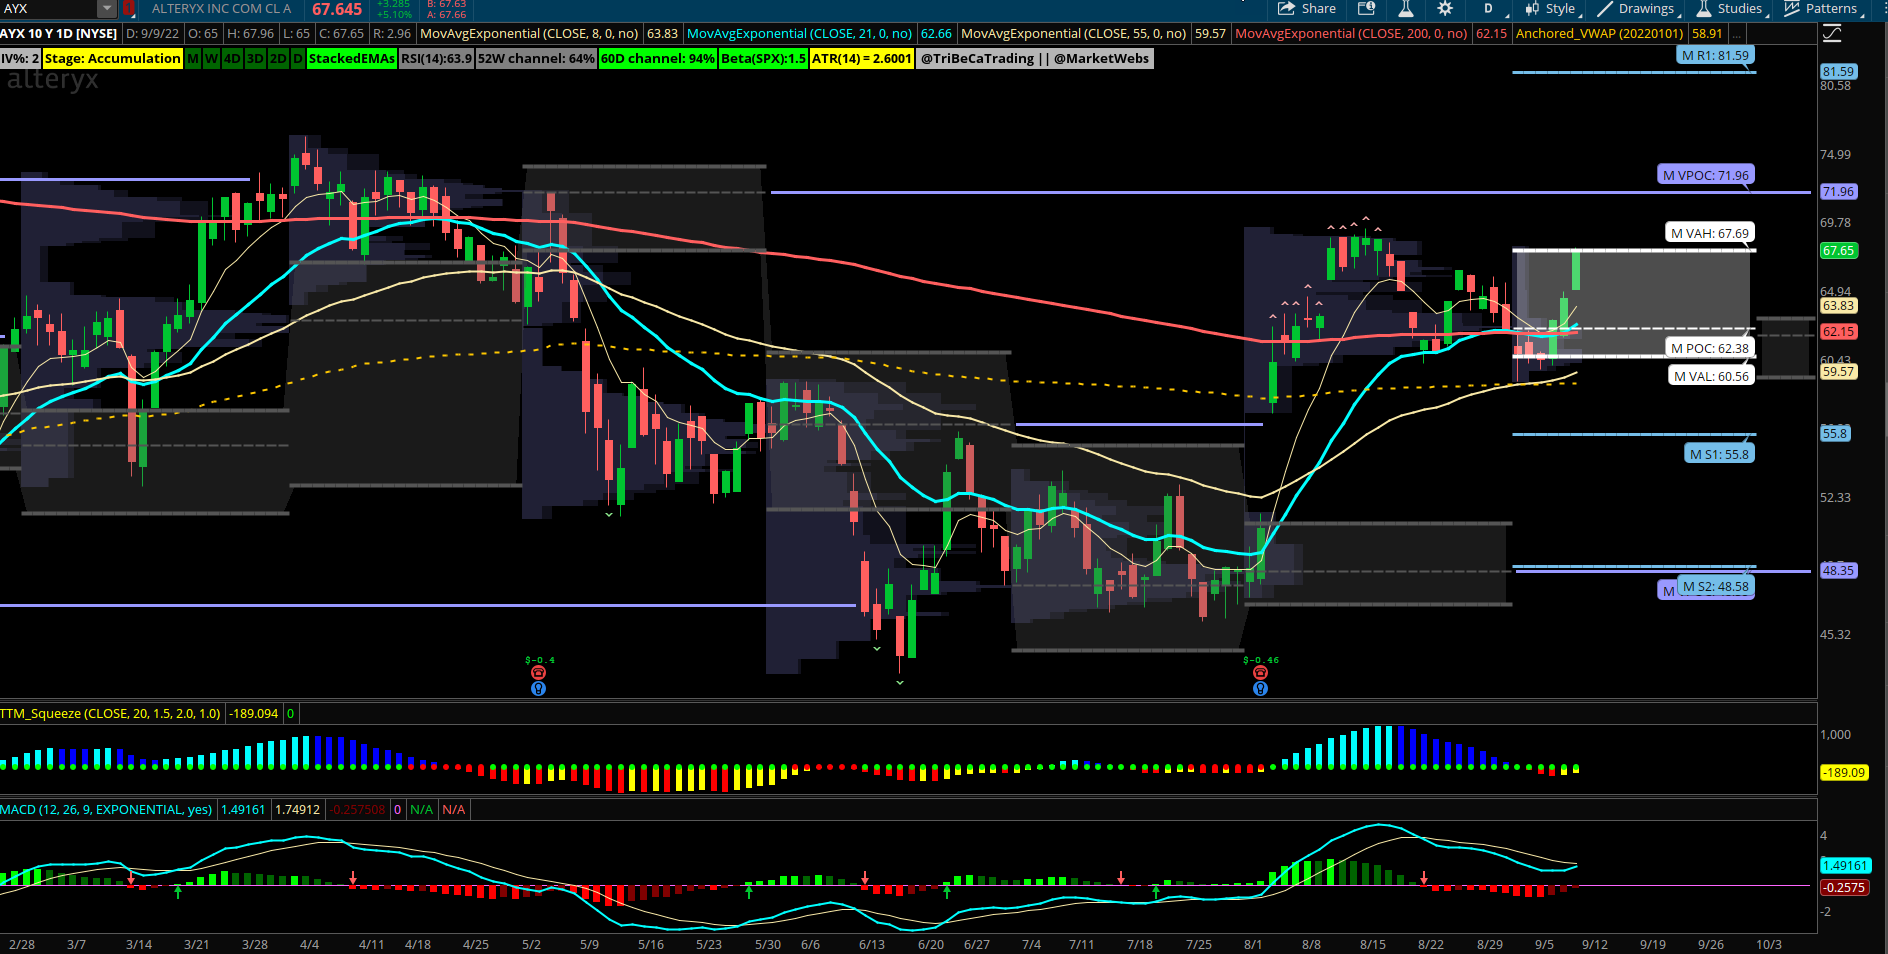The image size is (1888, 954).
Task: Open chart settings gear icon
Action: coord(1445,9)
